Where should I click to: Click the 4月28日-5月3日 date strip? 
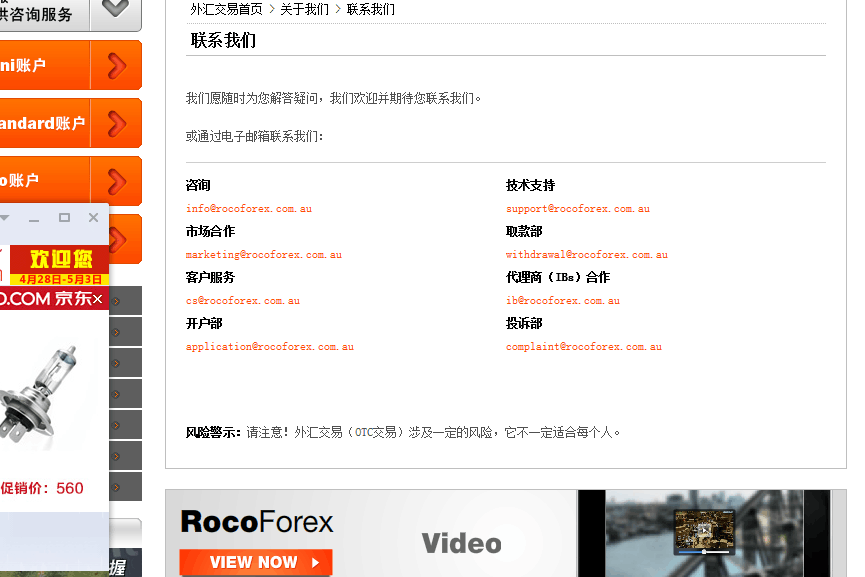[x=60, y=279]
